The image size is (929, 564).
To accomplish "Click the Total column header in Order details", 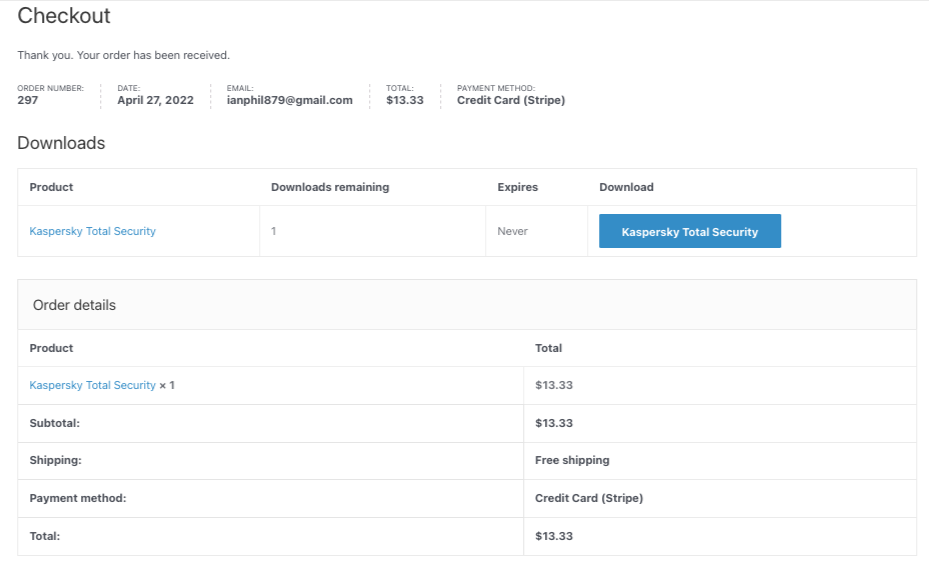I will 549,348.
